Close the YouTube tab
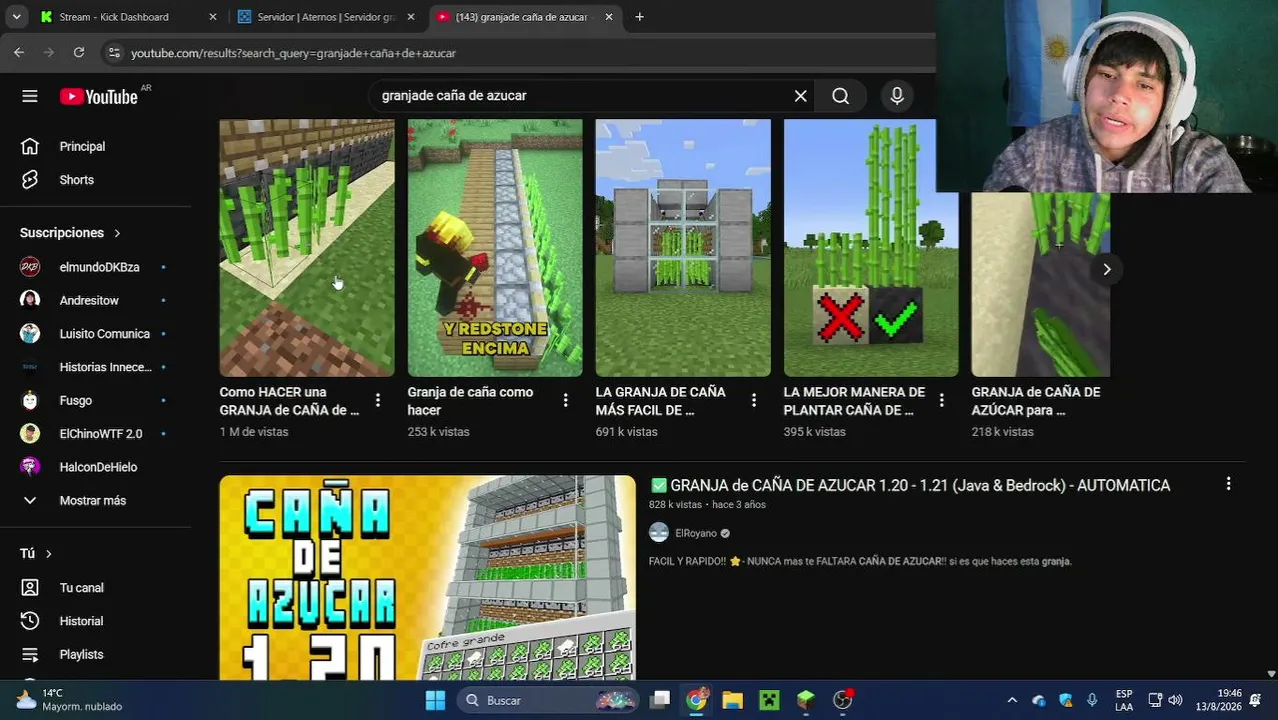This screenshot has height=720, width=1278. 608,17
